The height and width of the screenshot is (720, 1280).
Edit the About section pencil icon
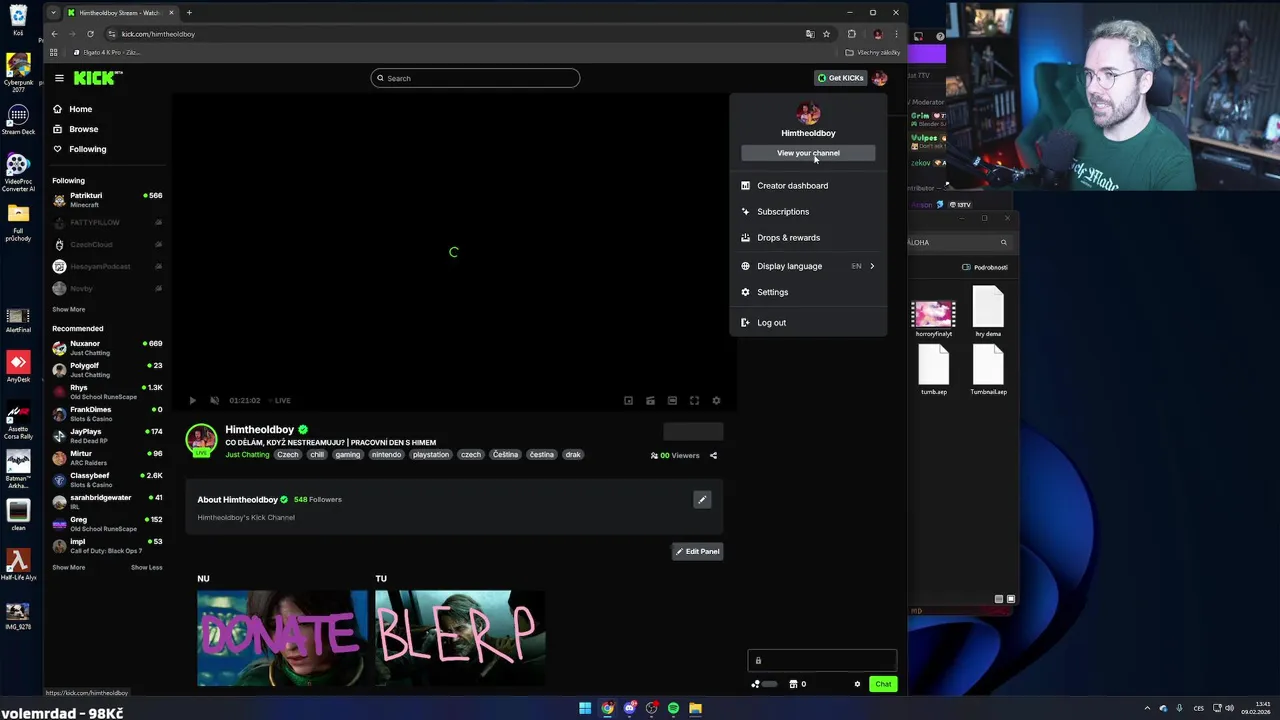pos(702,499)
